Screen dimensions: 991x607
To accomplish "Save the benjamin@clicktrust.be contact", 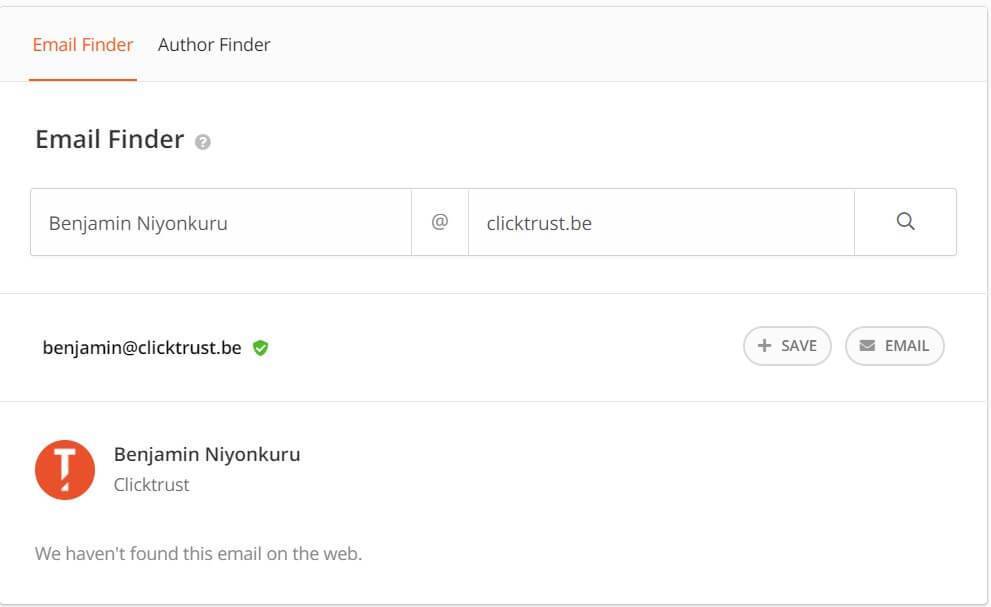I will pyautogui.click(x=787, y=346).
